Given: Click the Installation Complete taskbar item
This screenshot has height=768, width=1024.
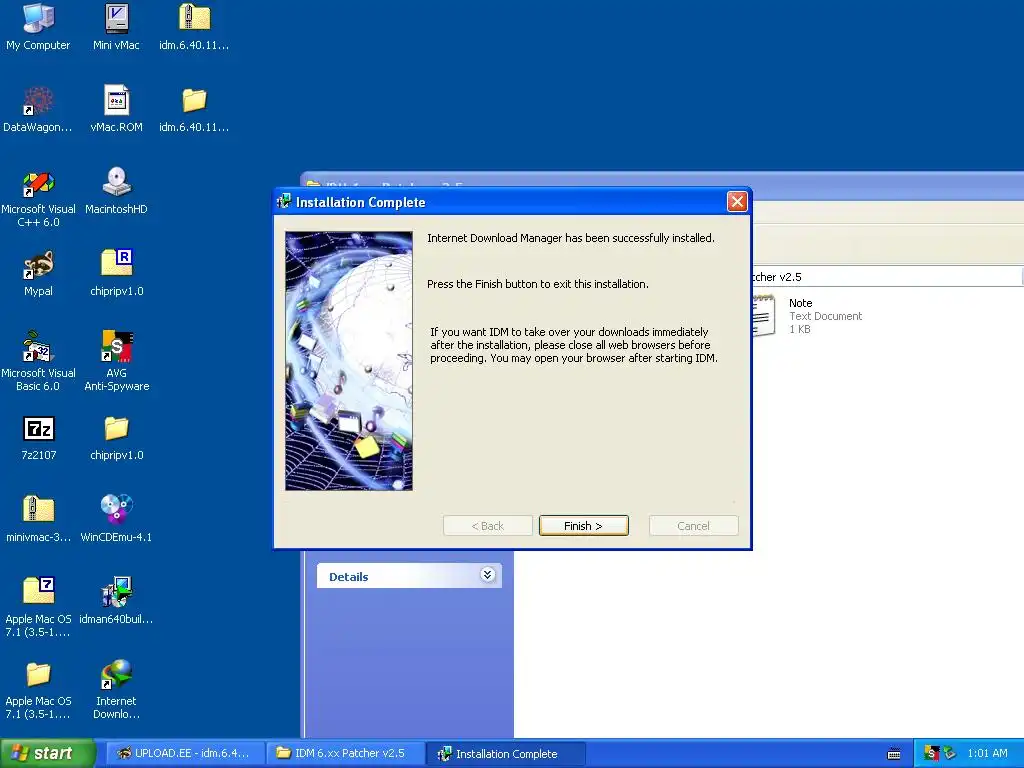Looking at the screenshot, I should click(x=506, y=754).
